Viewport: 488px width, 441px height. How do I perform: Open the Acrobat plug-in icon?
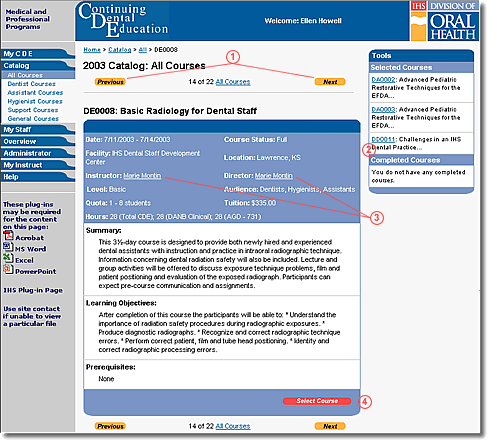click(x=8, y=236)
